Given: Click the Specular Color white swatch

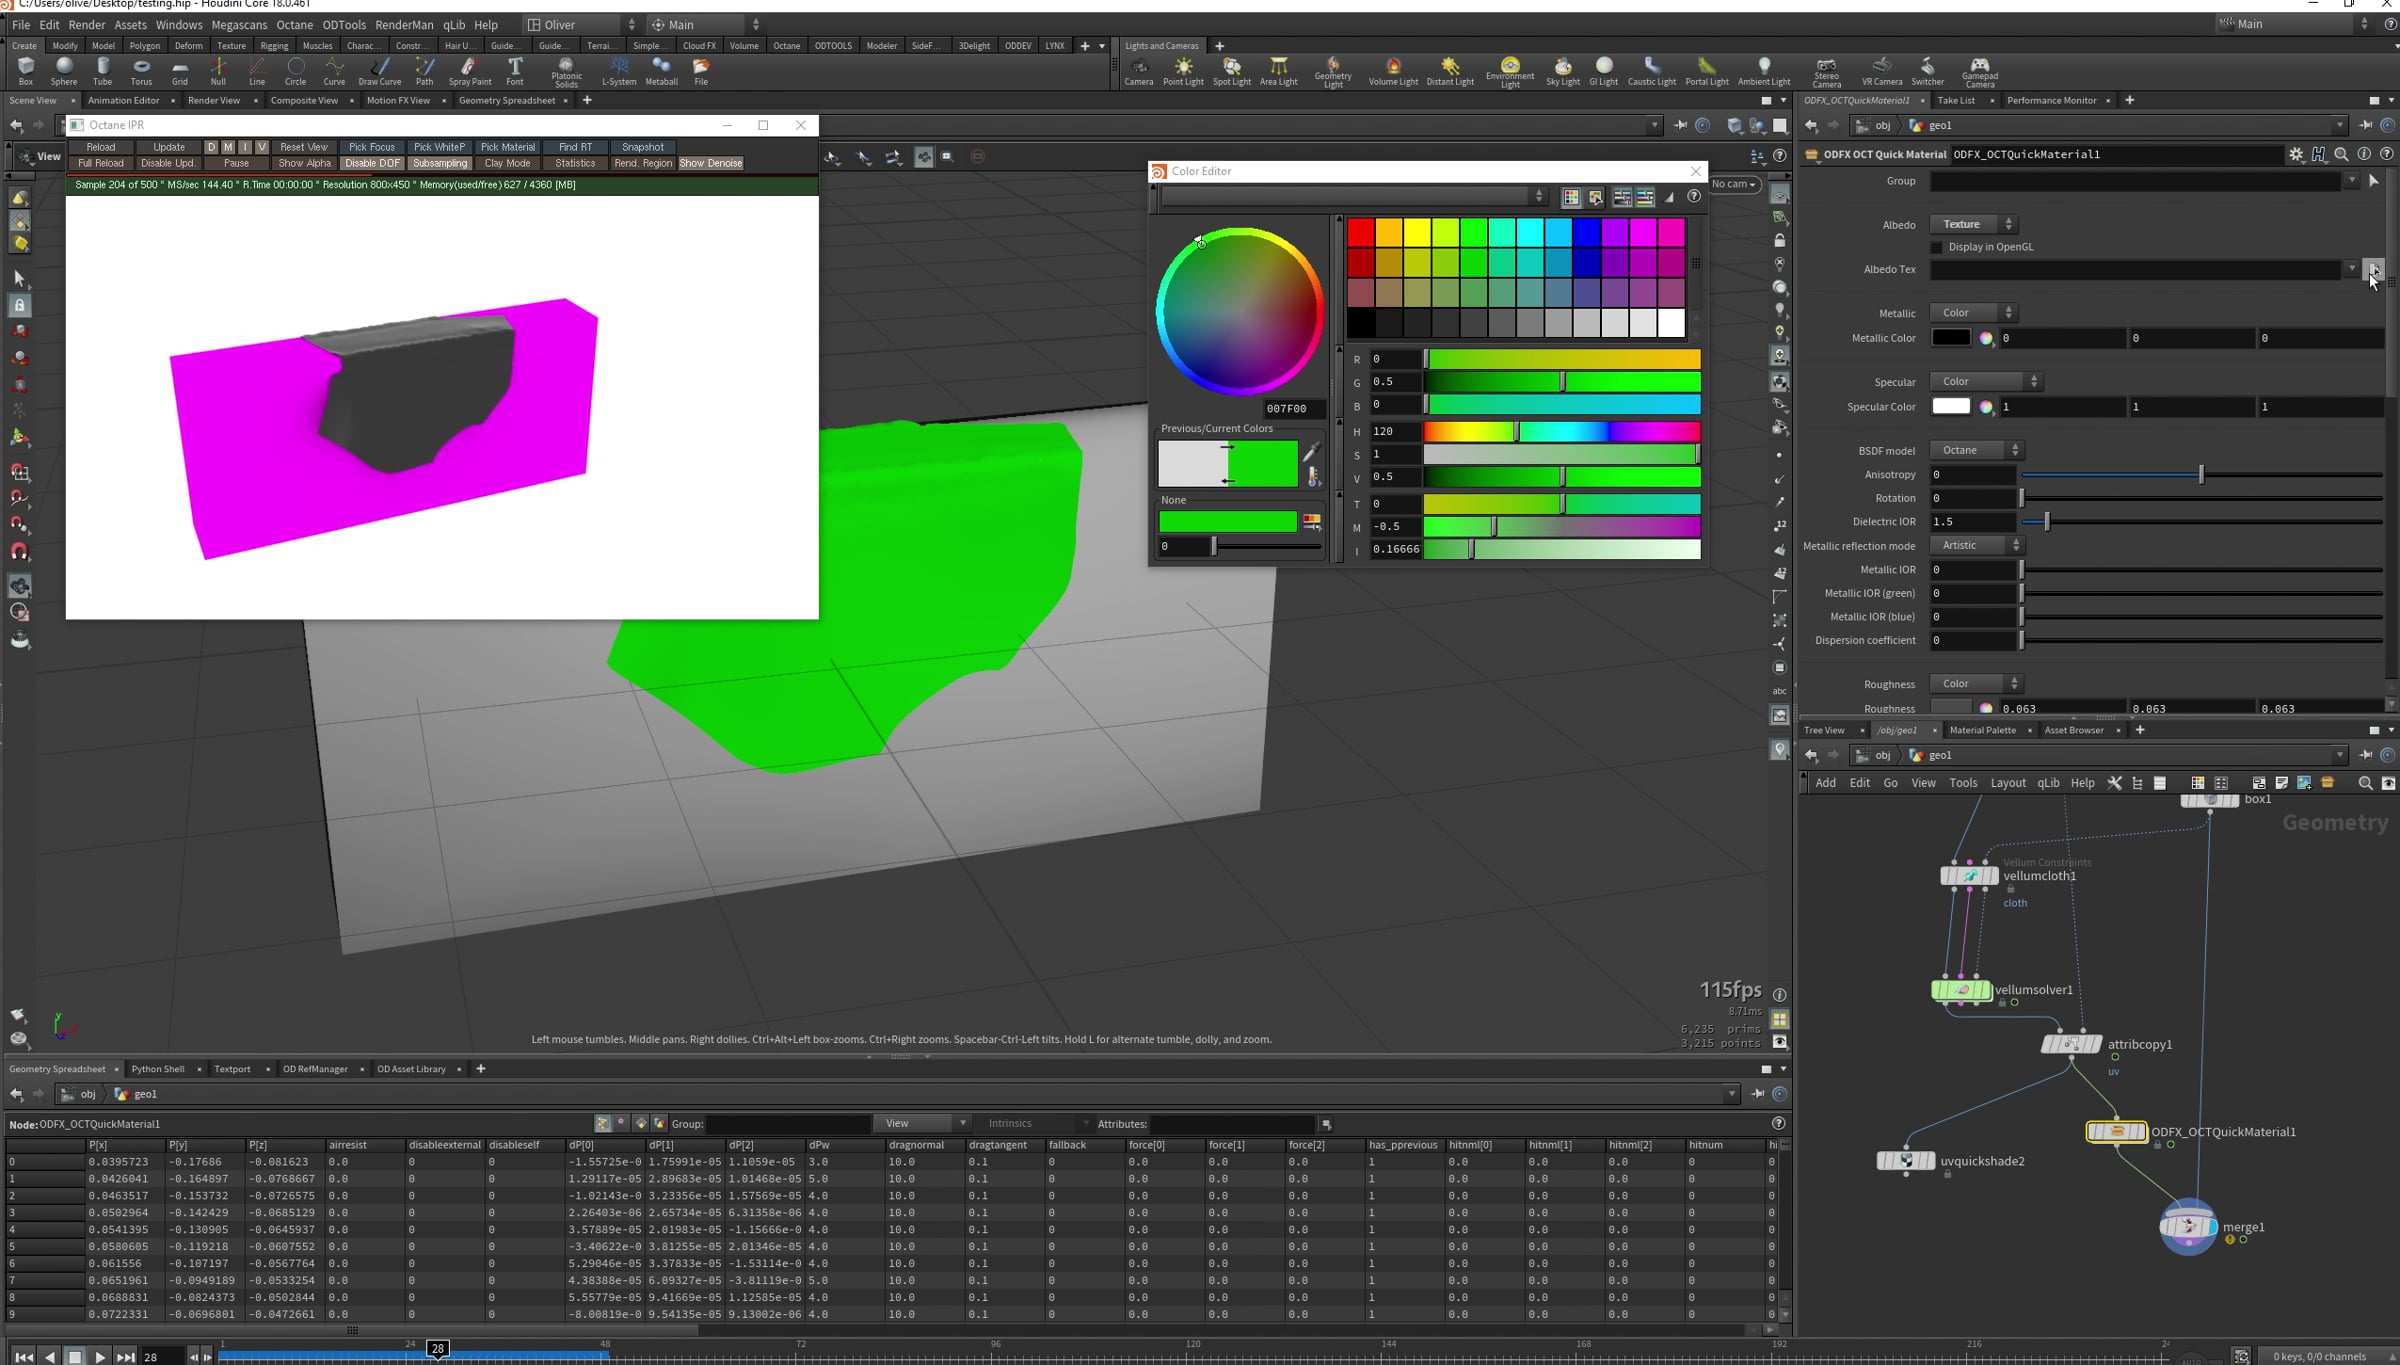Looking at the screenshot, I should point(1950,406).
